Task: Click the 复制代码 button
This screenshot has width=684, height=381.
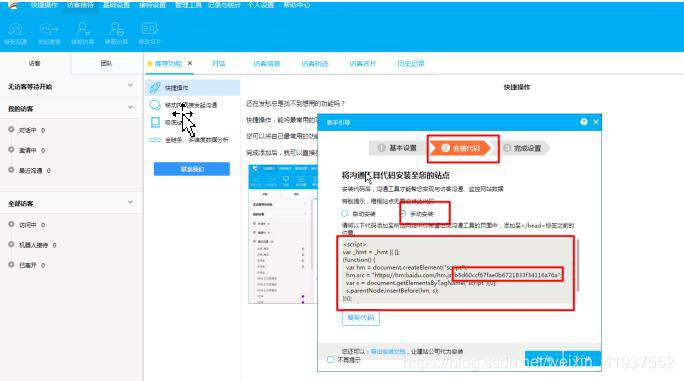Action: coord(360,318)
